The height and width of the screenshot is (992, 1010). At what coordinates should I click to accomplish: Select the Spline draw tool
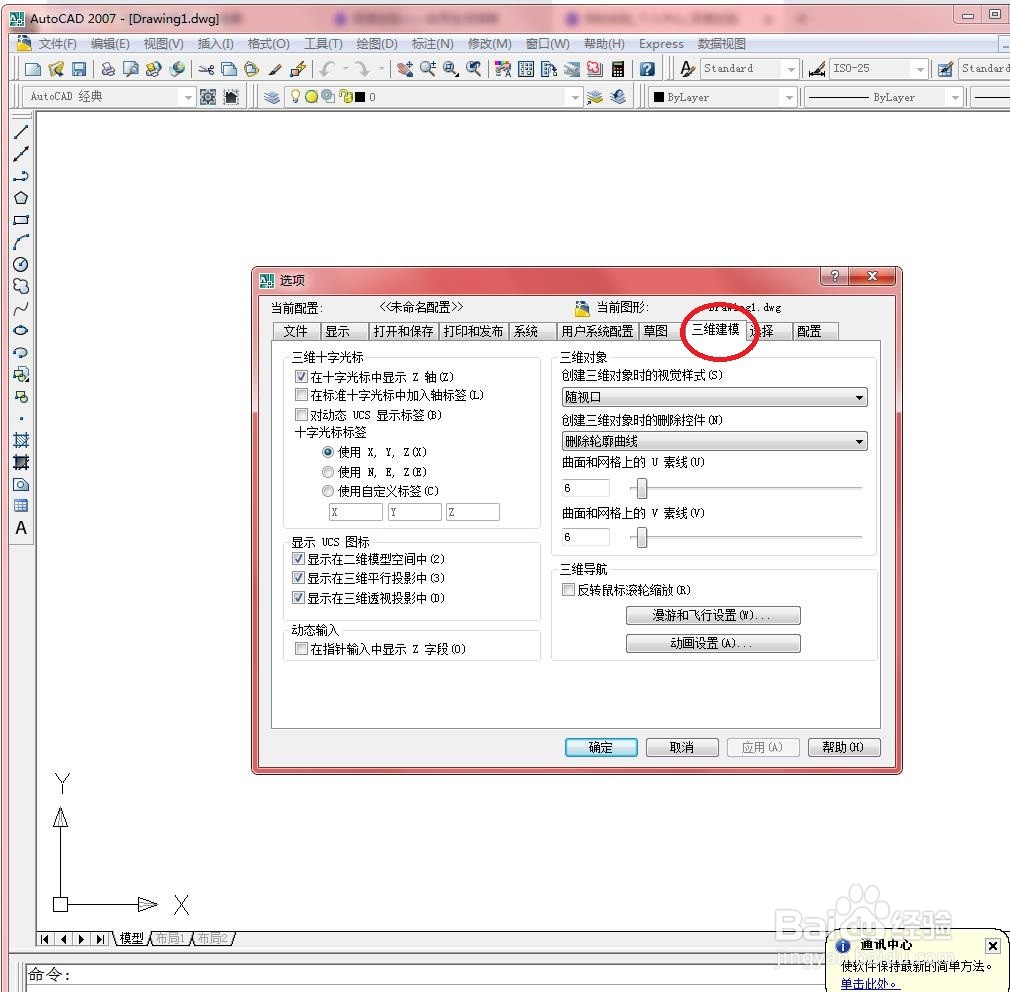click(21, 309)
